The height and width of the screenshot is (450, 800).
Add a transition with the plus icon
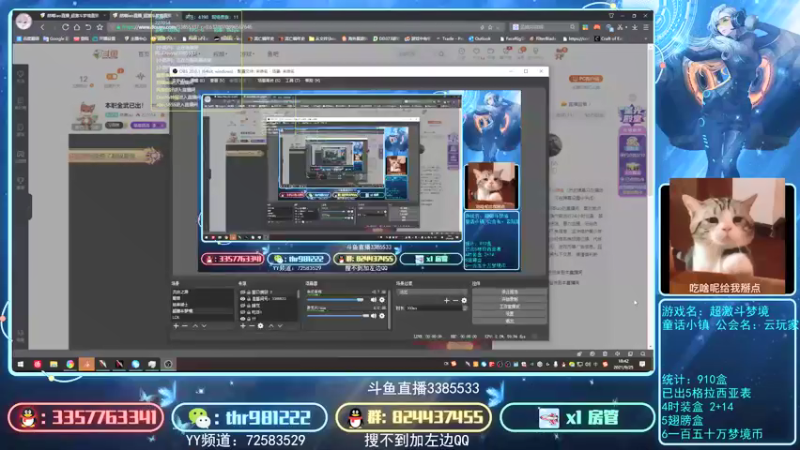coord(446,301)
